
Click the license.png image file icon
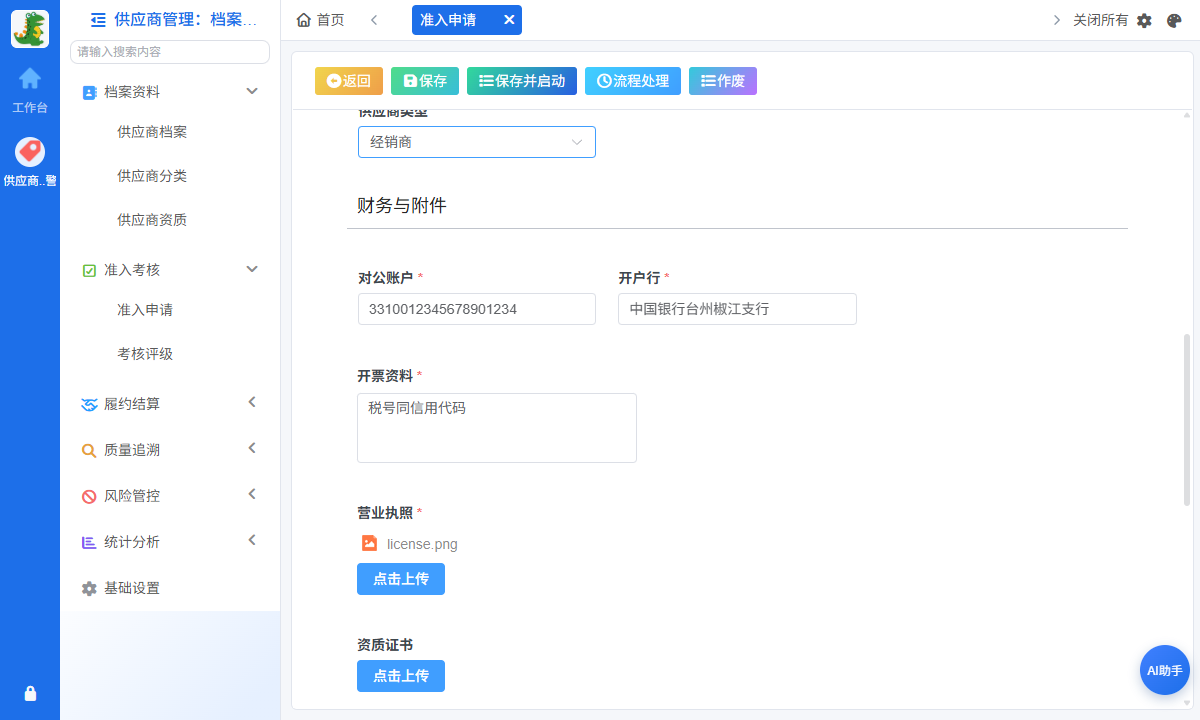point(369,543)
